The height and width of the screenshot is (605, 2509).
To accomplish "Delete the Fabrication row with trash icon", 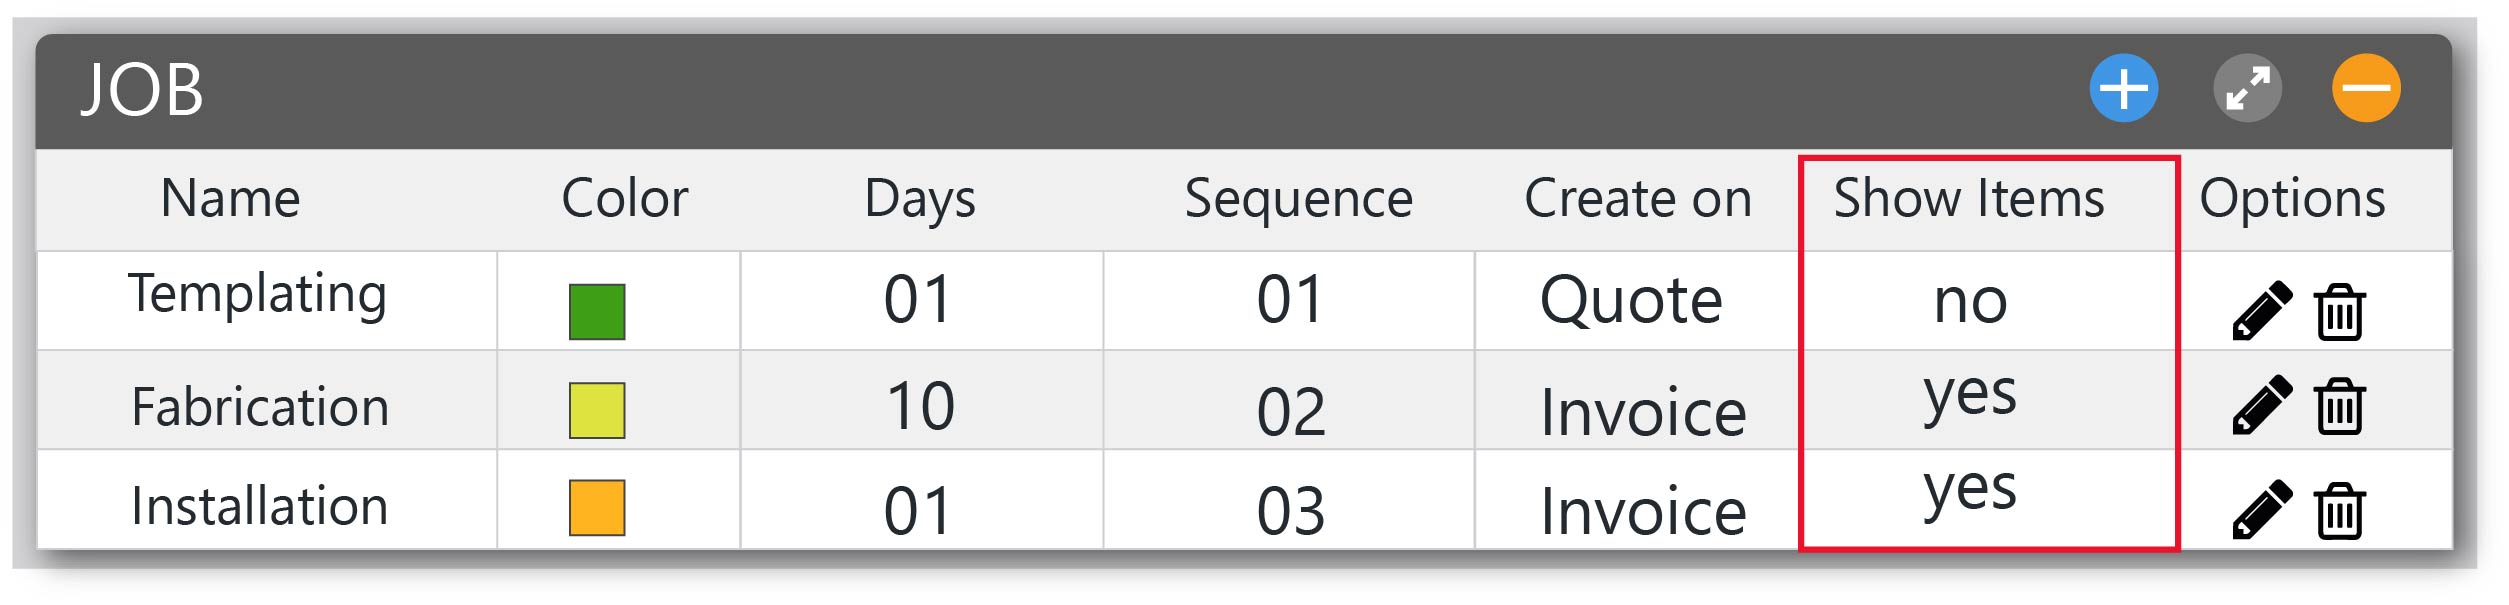I will (2339, 406).
